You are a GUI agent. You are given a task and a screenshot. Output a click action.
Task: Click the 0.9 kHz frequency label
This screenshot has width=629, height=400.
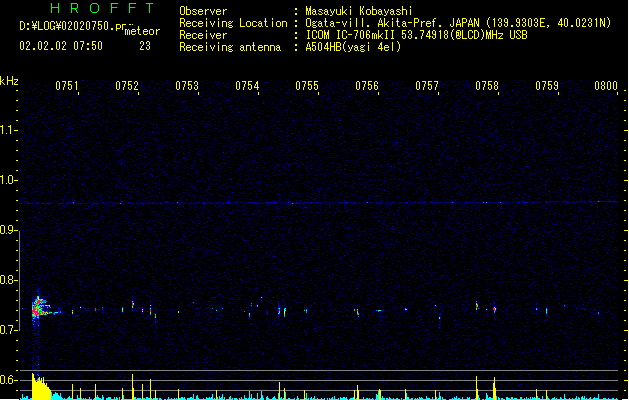(8, 230)
